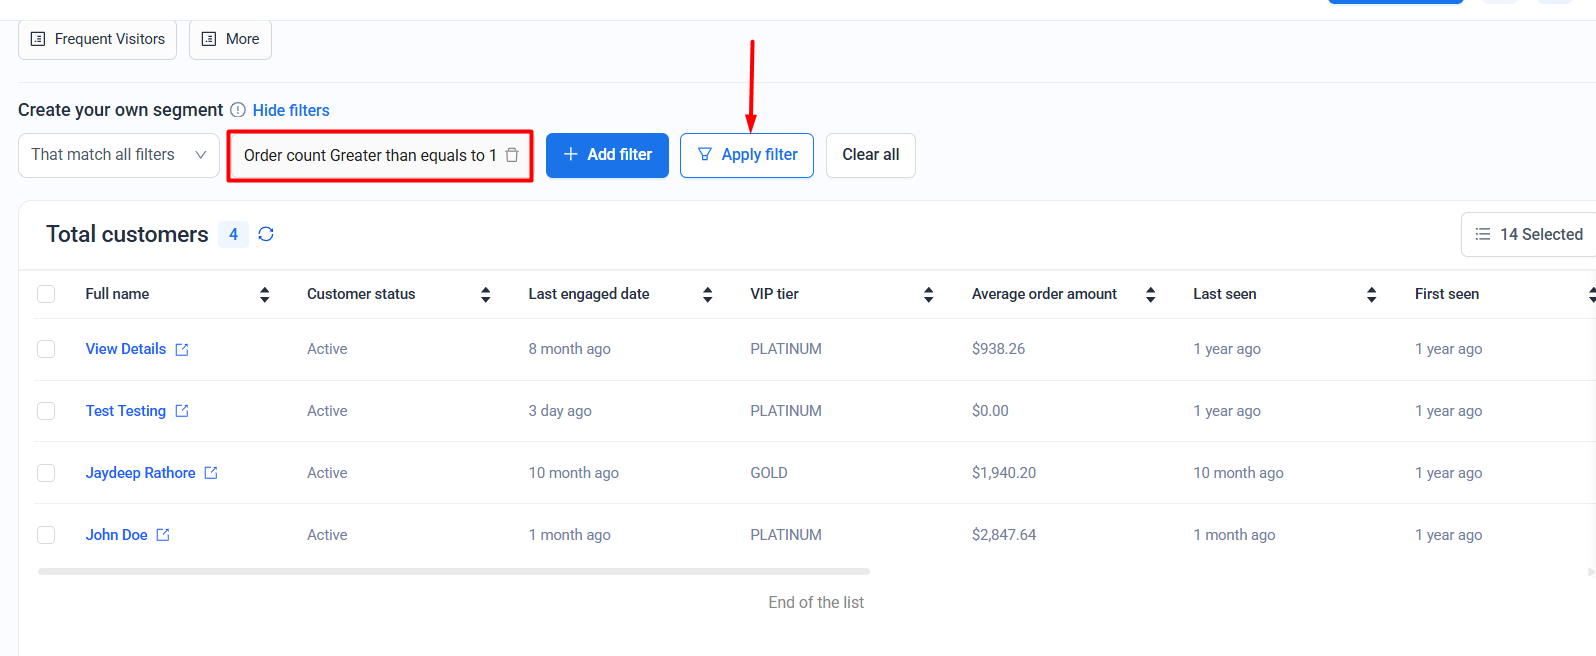
Task: Open external link icon next to Test Testing
Action: [x=182, y=411]
